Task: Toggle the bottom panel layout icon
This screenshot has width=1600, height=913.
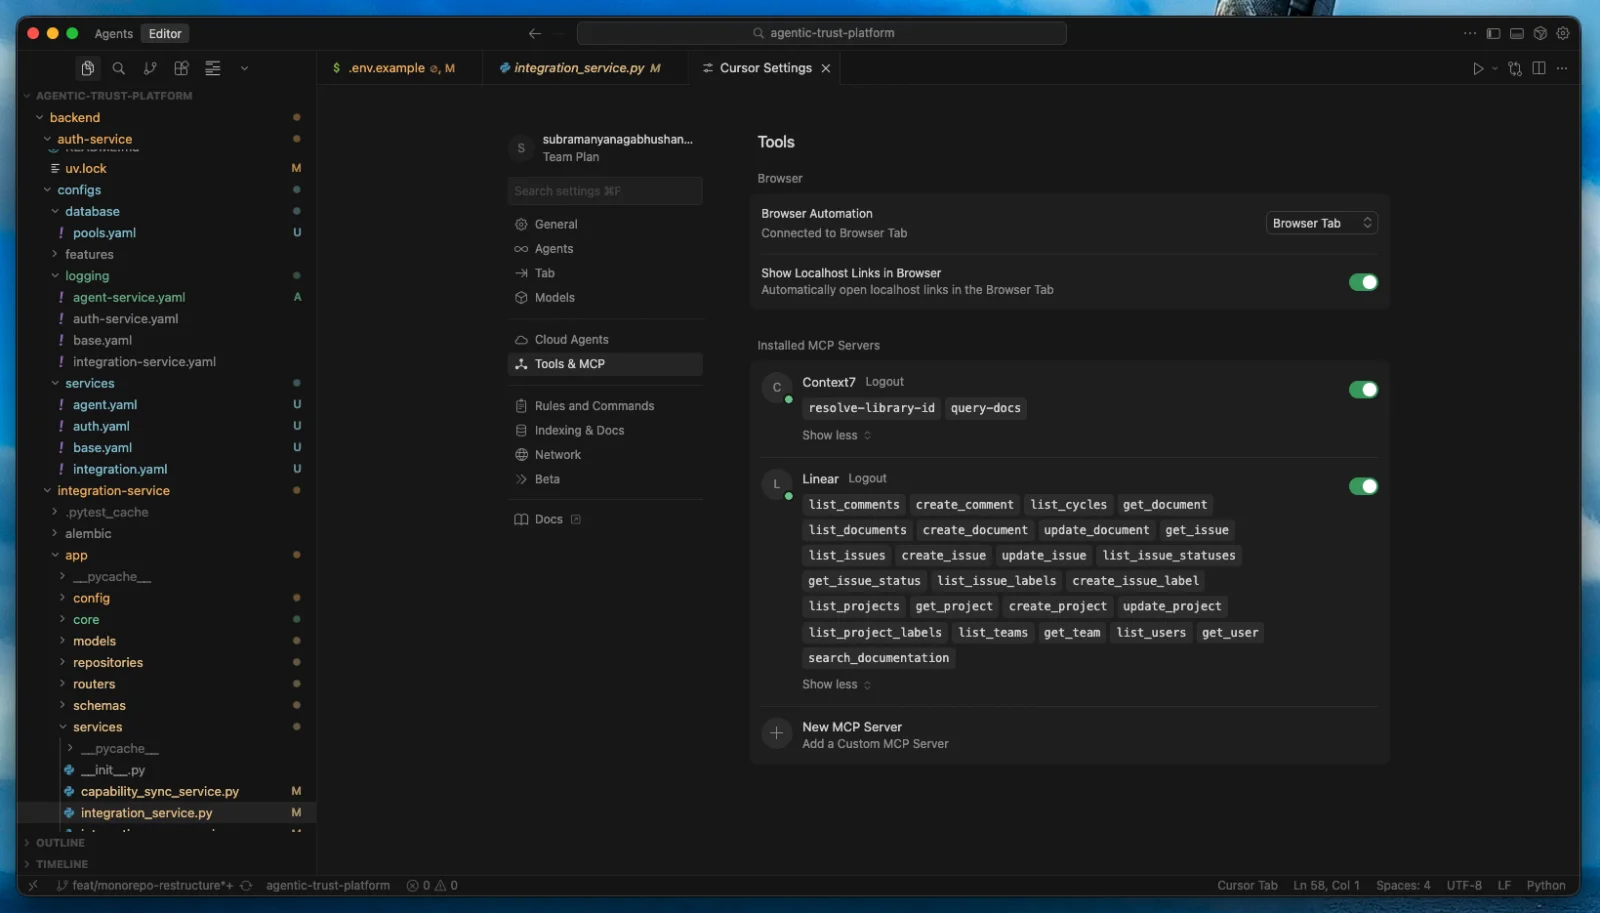Action: pos(1516,33)
